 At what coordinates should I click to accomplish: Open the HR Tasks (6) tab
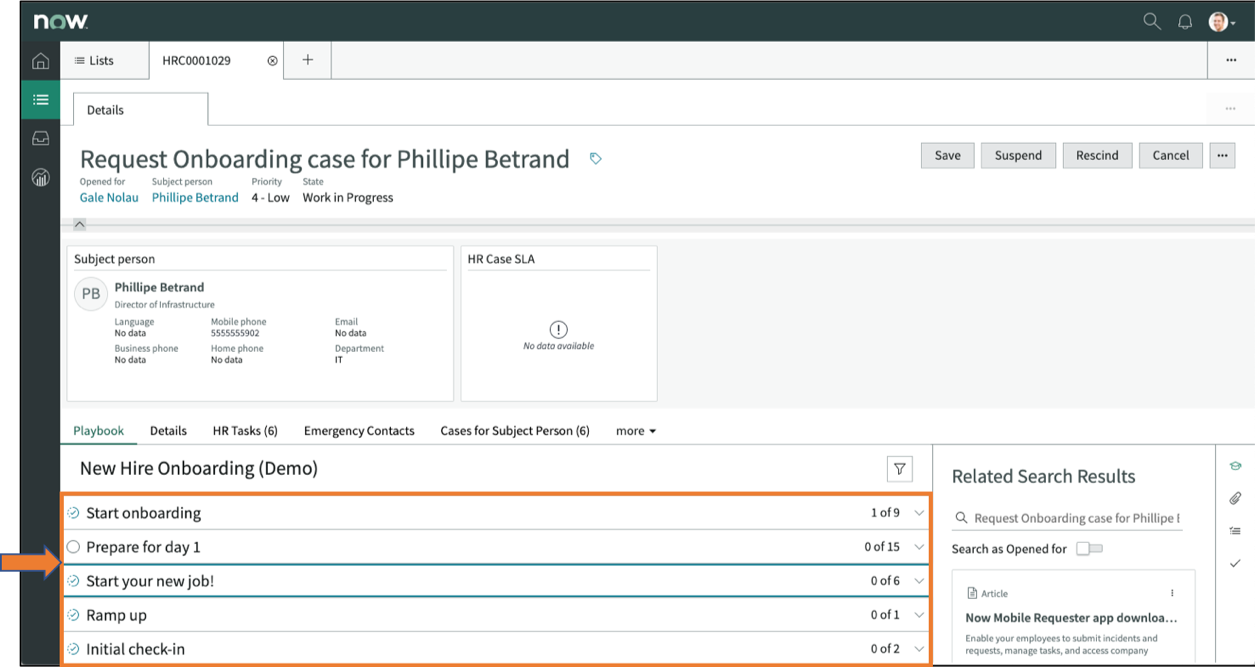245,431
